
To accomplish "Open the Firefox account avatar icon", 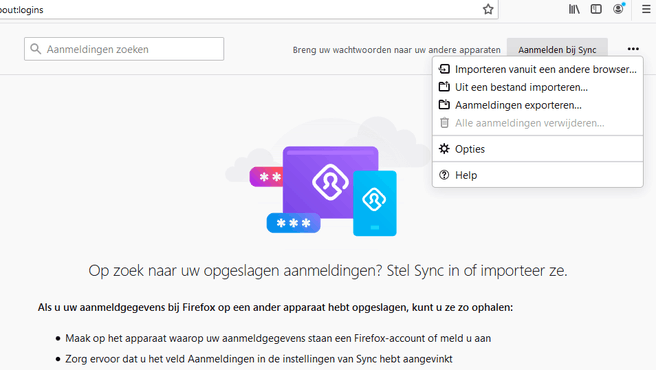I will (618, 9).
